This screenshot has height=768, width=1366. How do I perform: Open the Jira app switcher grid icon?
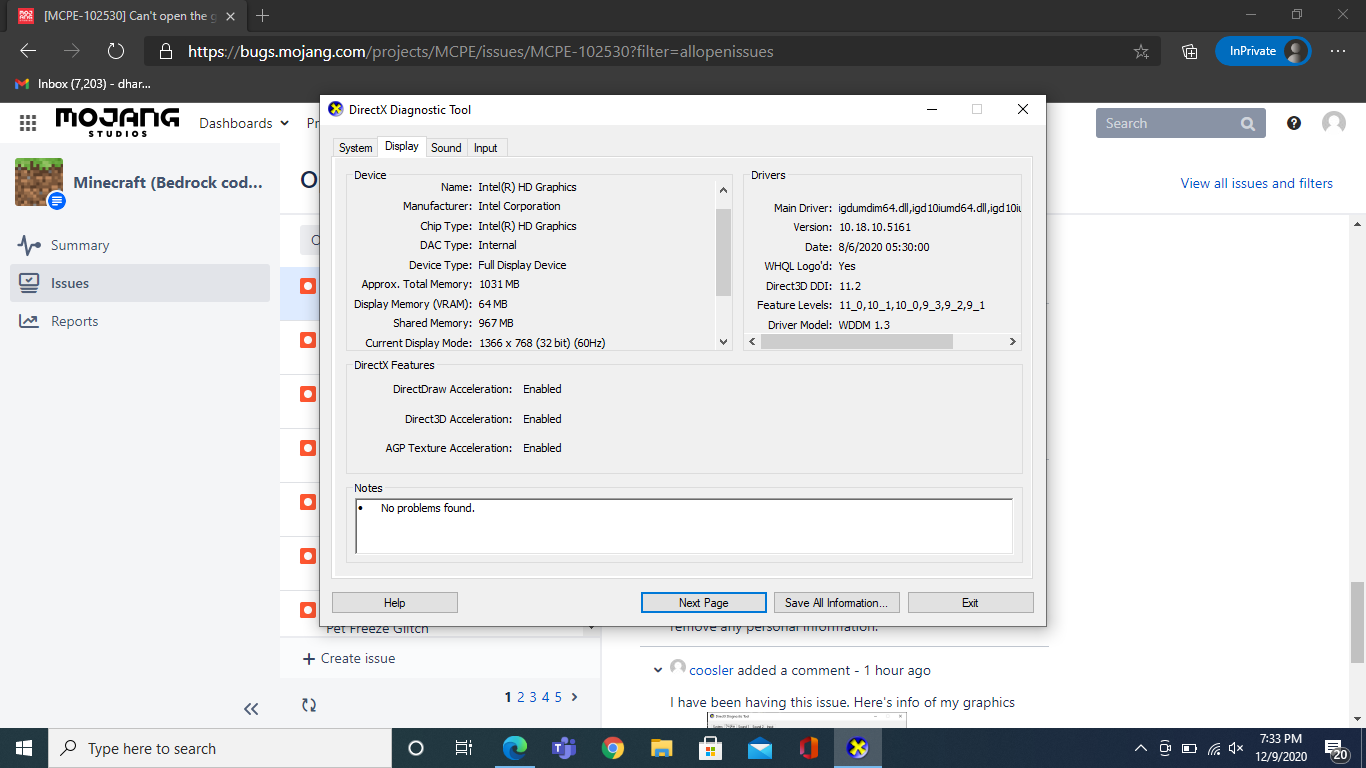pos(28,123)
